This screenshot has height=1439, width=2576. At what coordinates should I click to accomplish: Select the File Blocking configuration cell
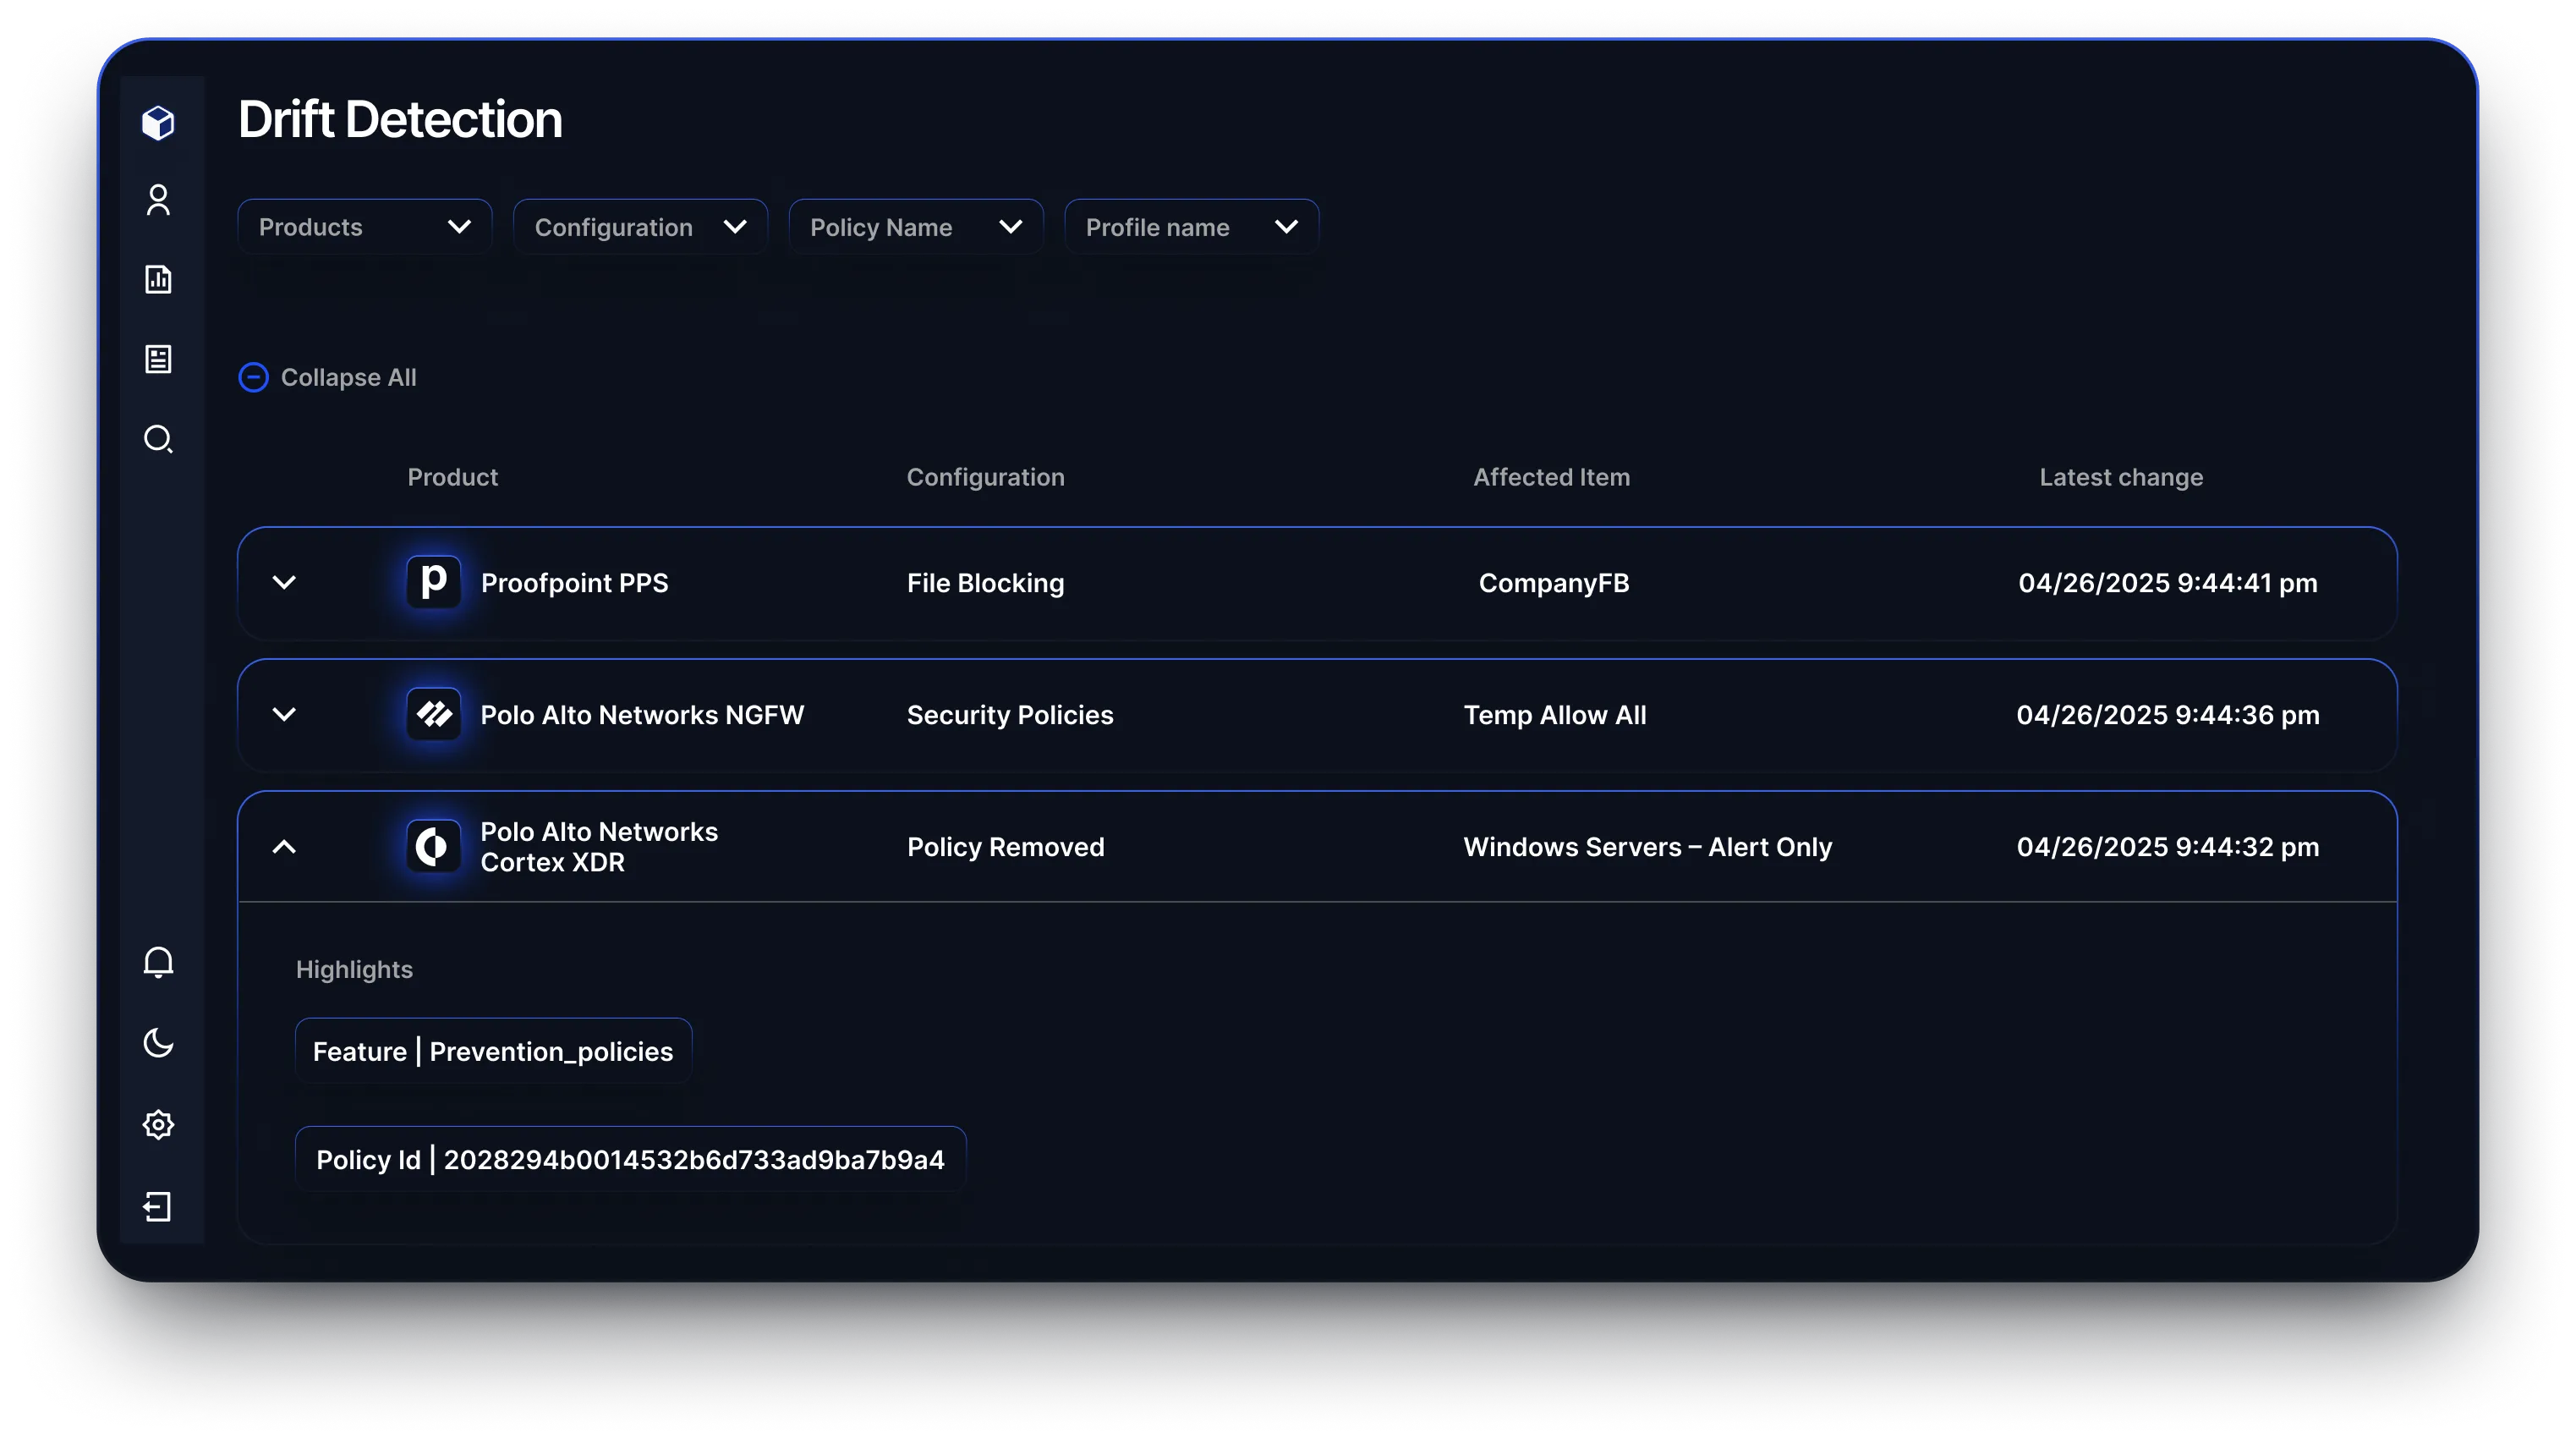coord(985,582)
